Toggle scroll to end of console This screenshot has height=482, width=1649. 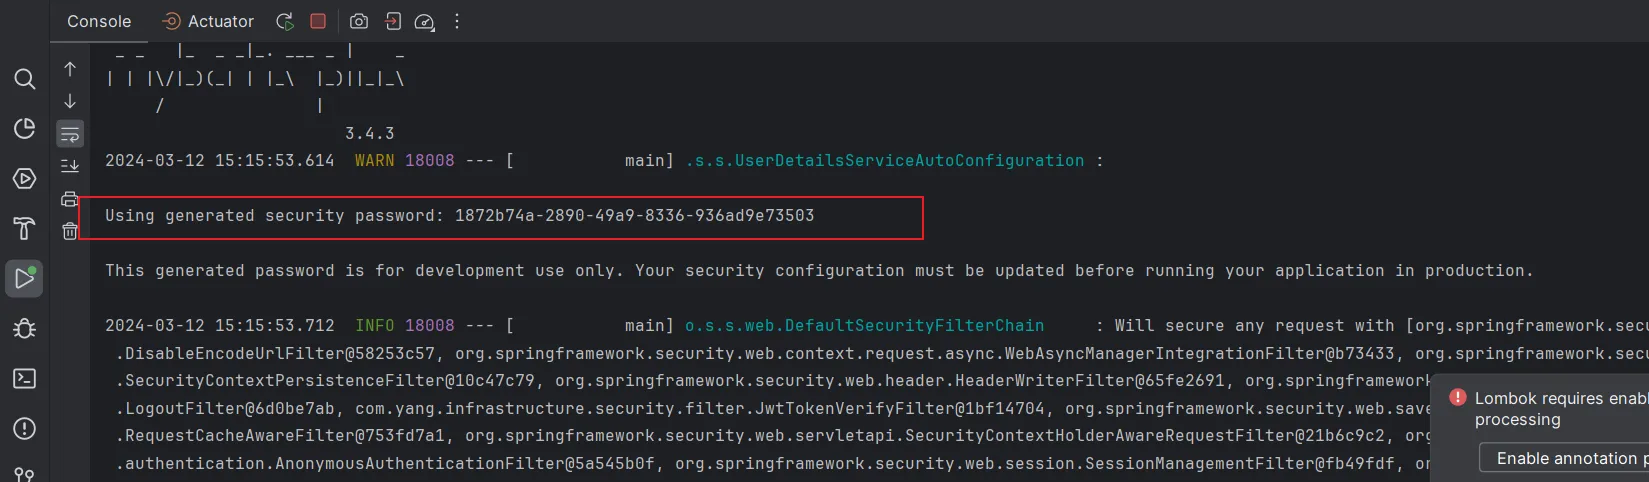(70, 166)
